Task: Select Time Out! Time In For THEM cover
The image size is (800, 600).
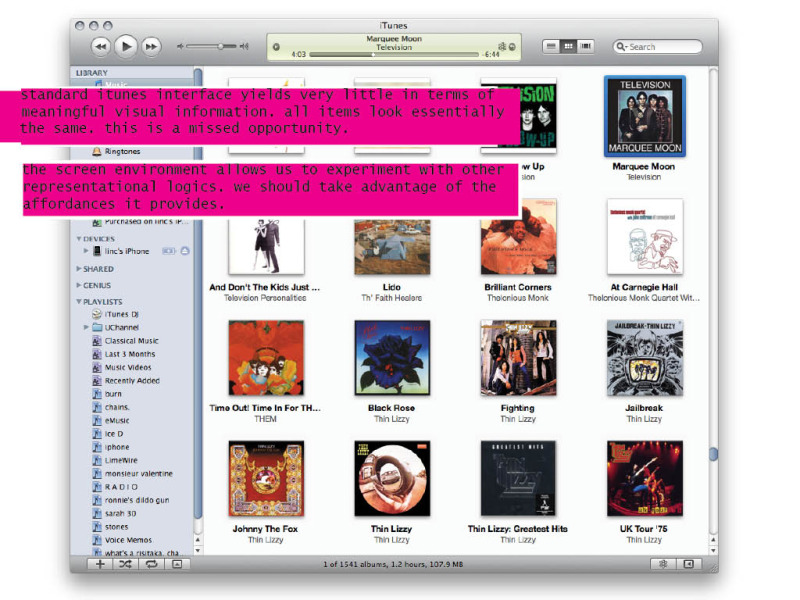Action: coord(266,358)
